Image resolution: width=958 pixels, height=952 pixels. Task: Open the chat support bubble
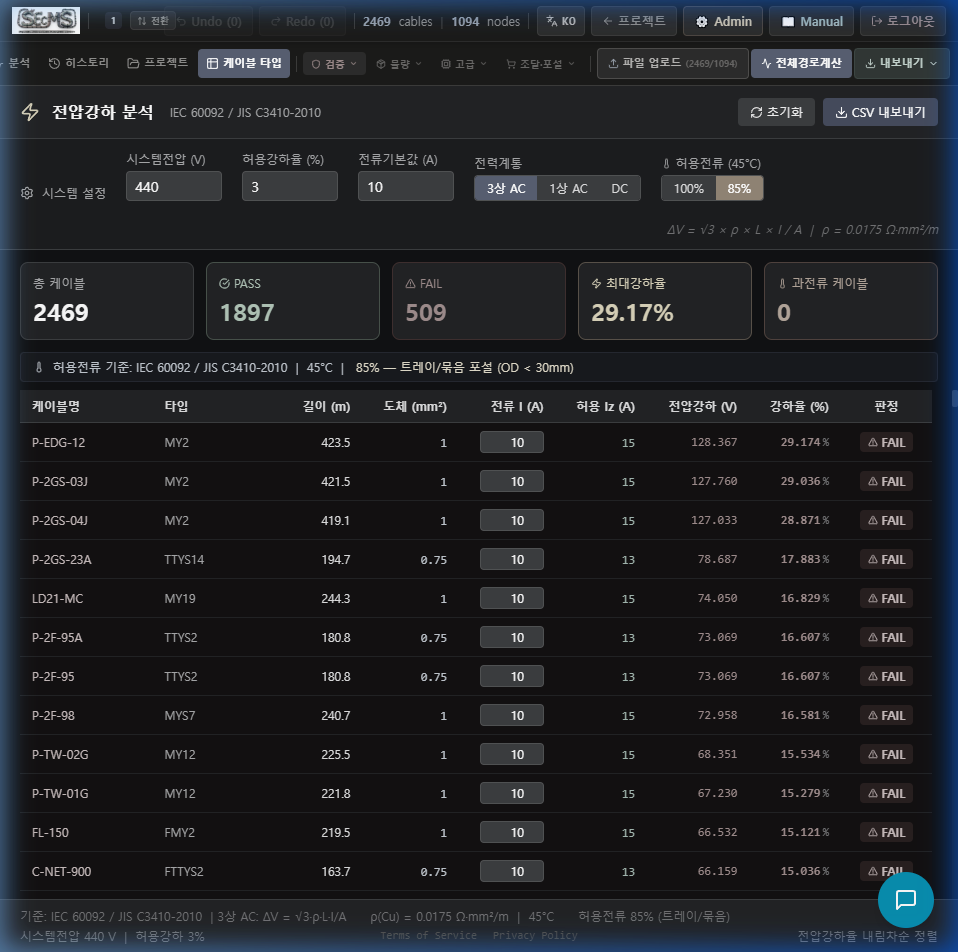point(905,899)
